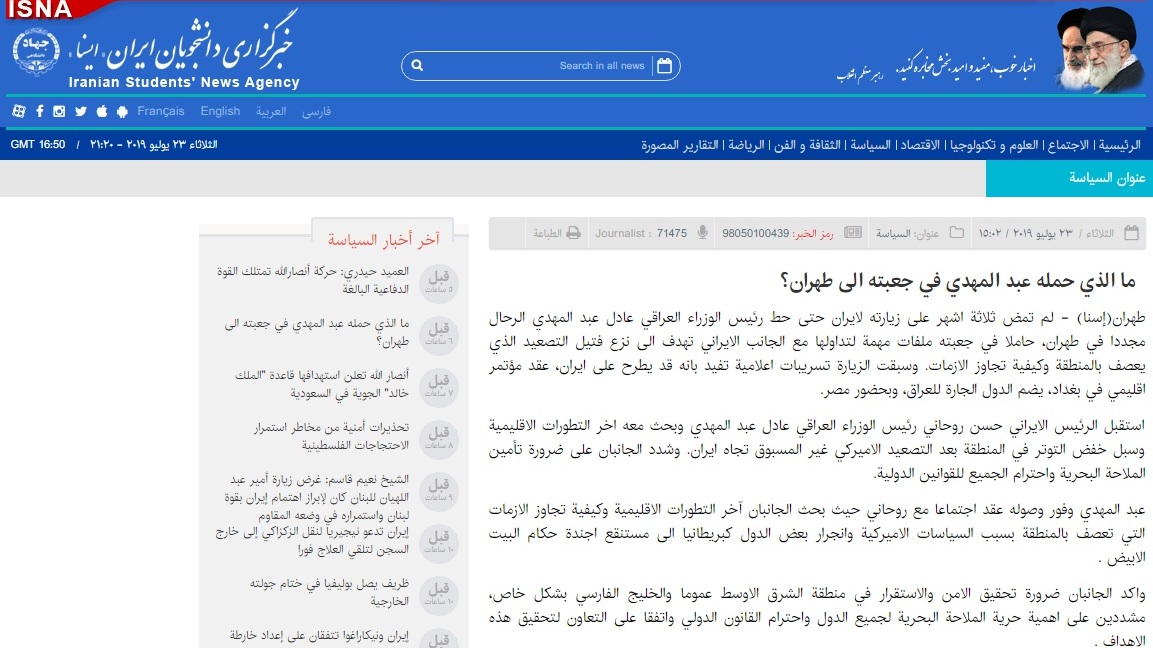This screenshot has width=1153, height=648.
Task: Open the Facebook social icon
Action: (40, 112)
